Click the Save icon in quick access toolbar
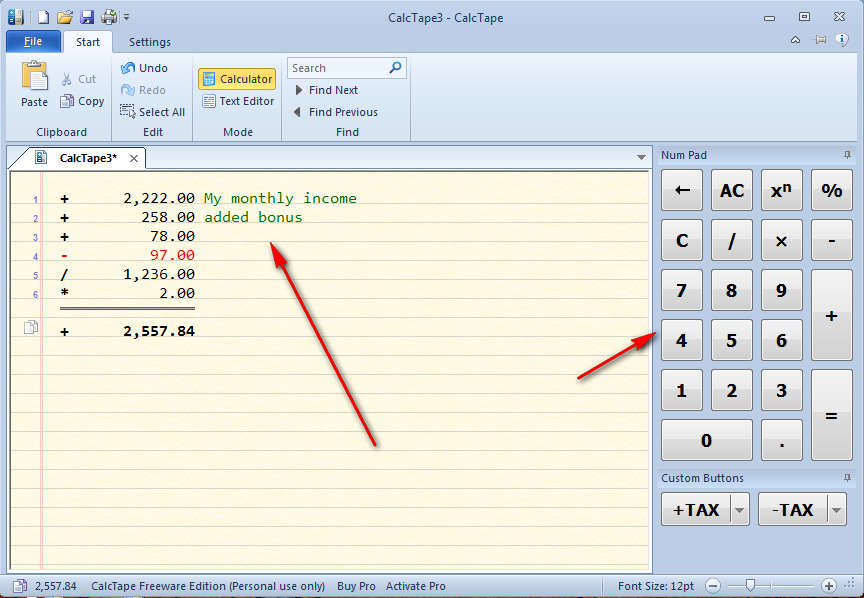The height and width of the screenshot is (598, 864). click(x=87, y=17)
